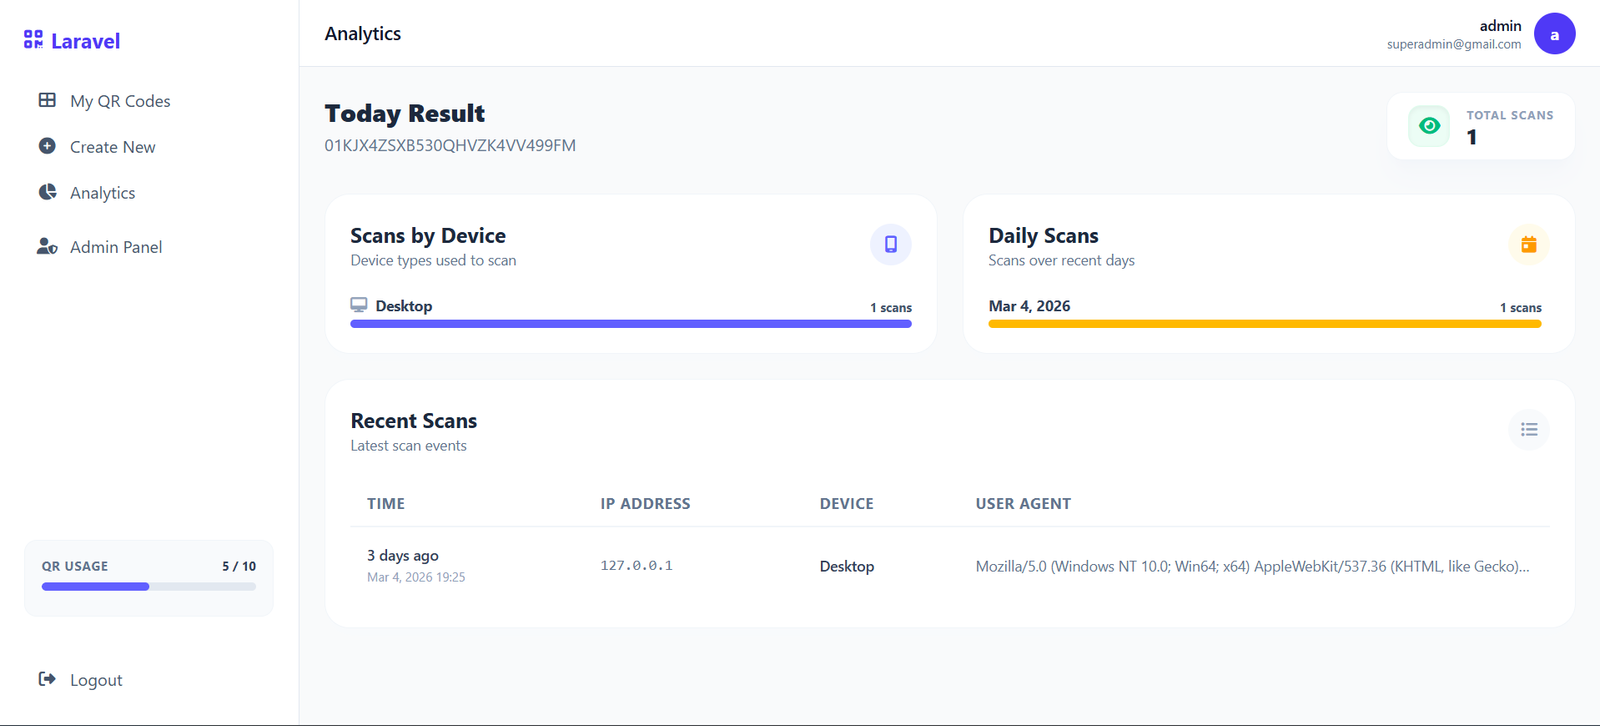Click the Logout arrow icon
Viewport: 1600px width, 726px height.
coord(47,679)
